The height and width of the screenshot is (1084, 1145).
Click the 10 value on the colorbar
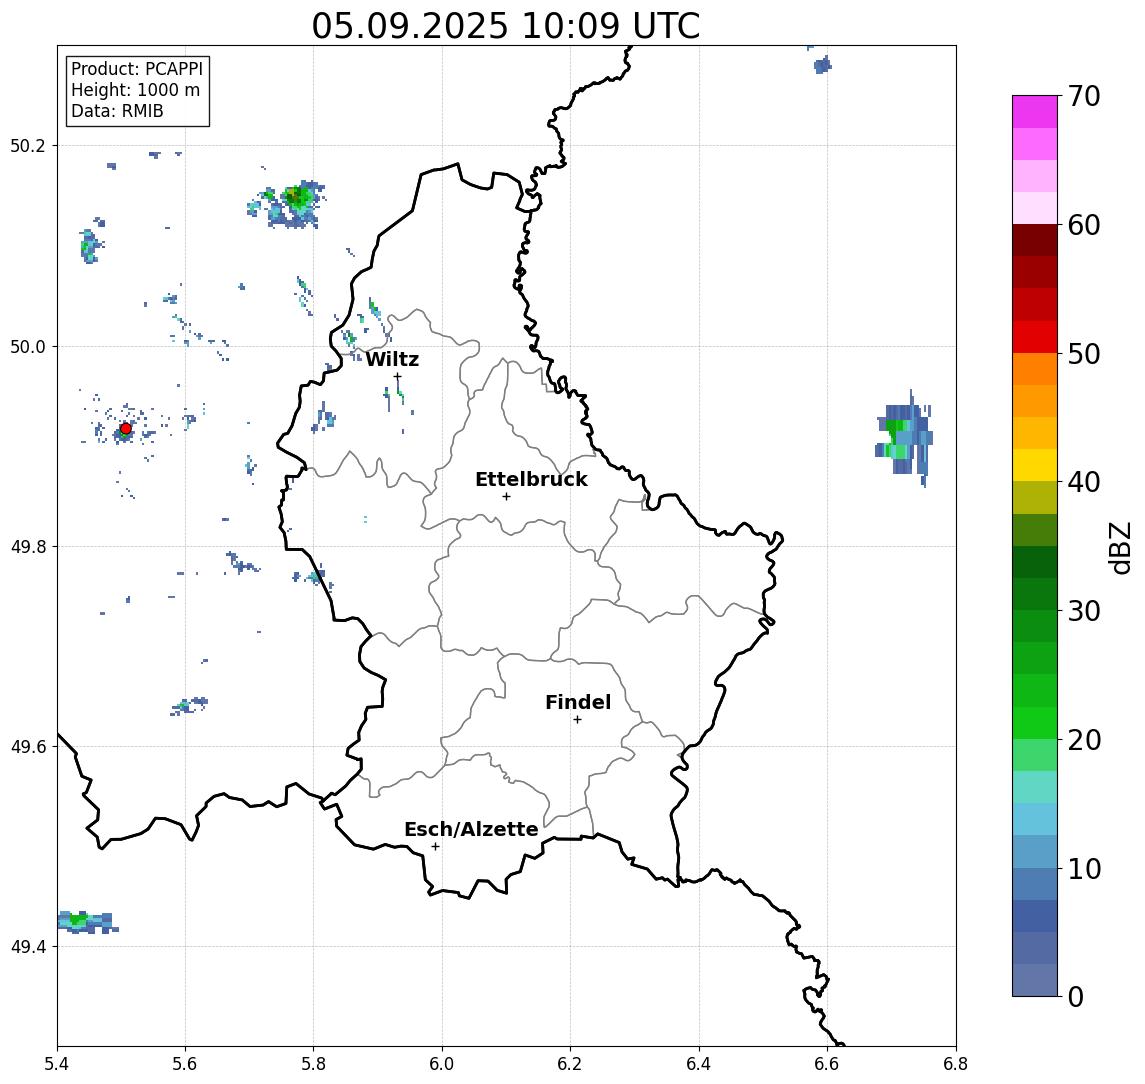tap(1084, 868)
